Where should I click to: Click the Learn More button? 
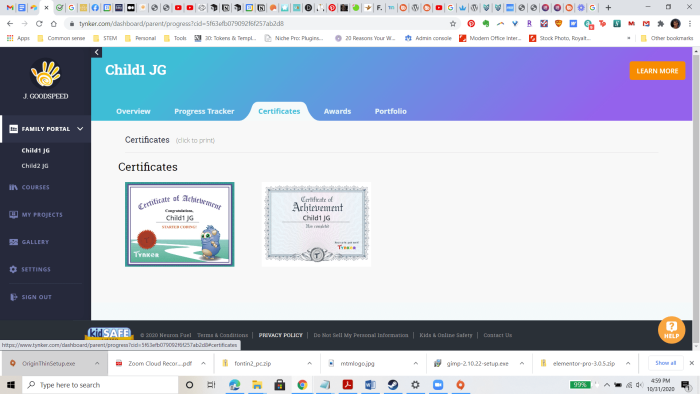[657, 71]
